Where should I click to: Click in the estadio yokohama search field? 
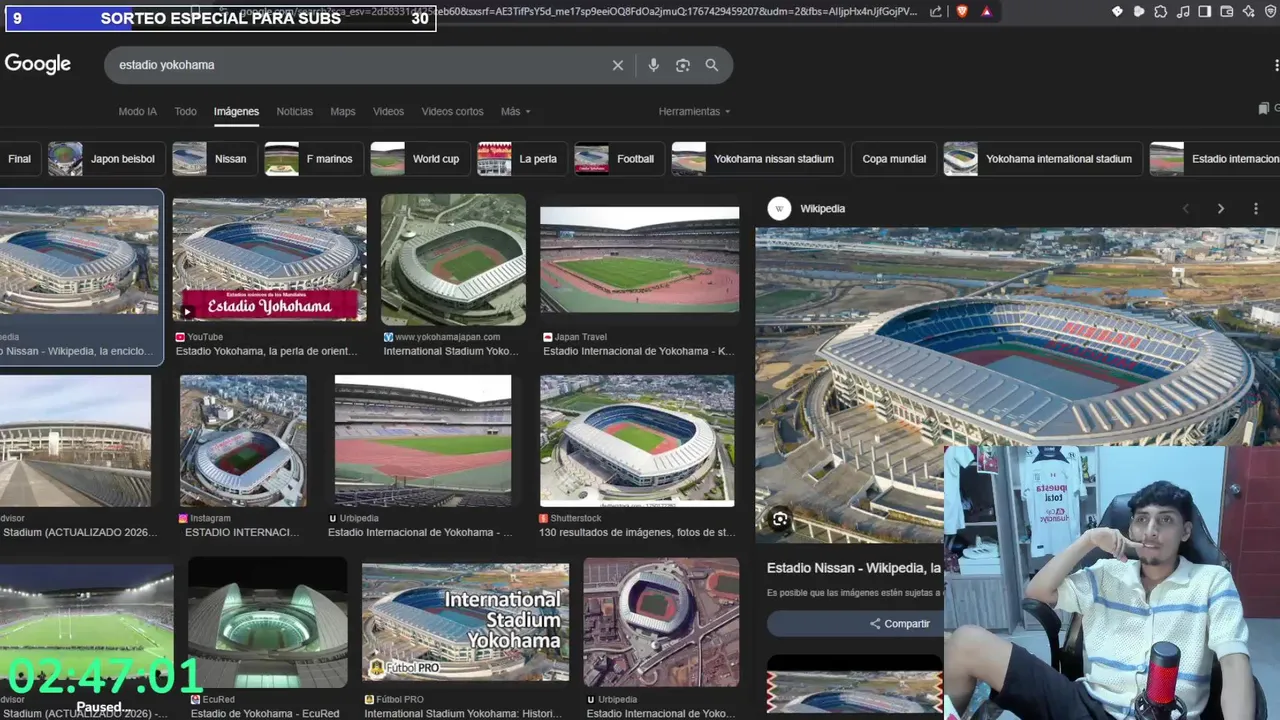coord(360,65)
